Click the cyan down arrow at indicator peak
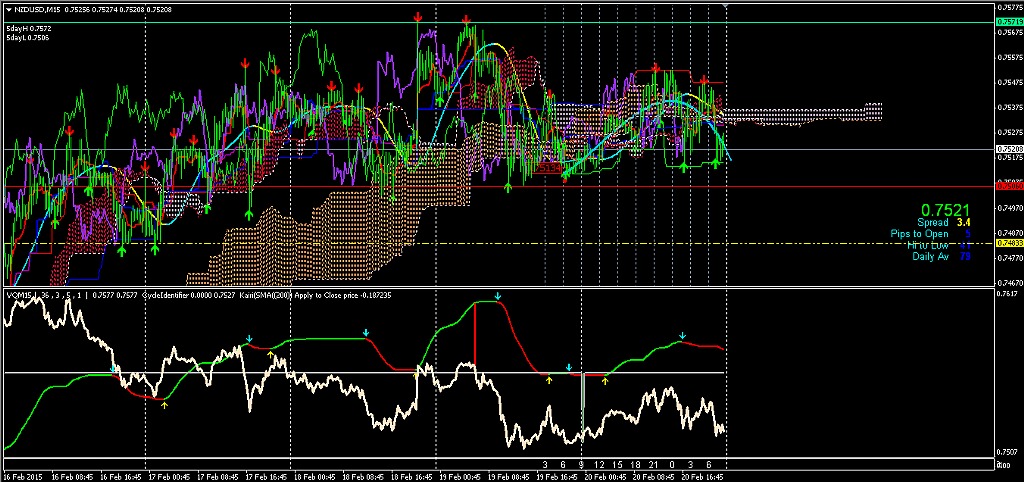This screenshot has height=482, width=1024. pos(497,297)
